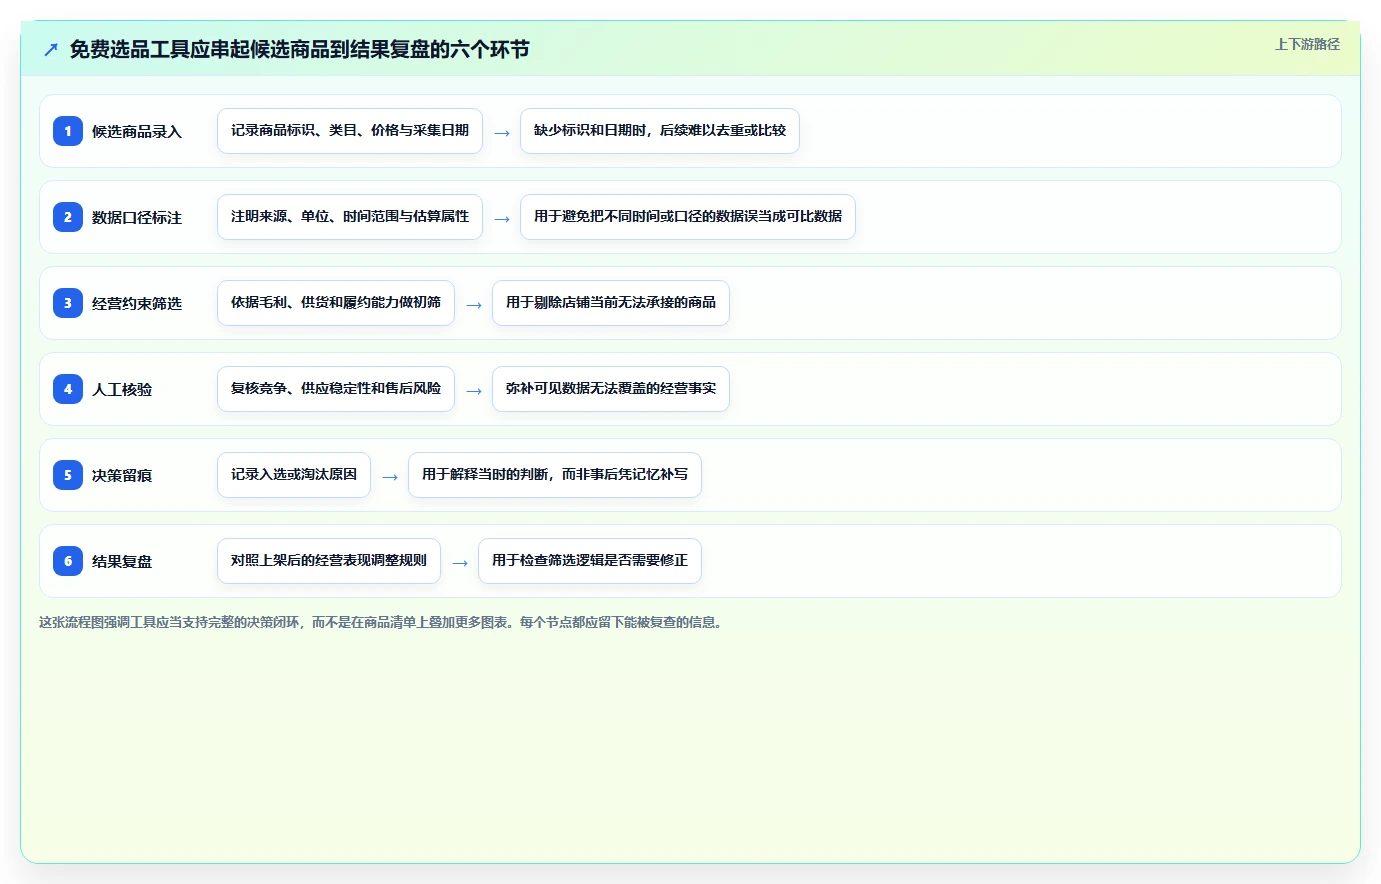Screen dimensions: 1381x884
Task: Click the title 免费选品工具应串起候选商品到结果复盘的六个环节
Action: click(299, 49)
